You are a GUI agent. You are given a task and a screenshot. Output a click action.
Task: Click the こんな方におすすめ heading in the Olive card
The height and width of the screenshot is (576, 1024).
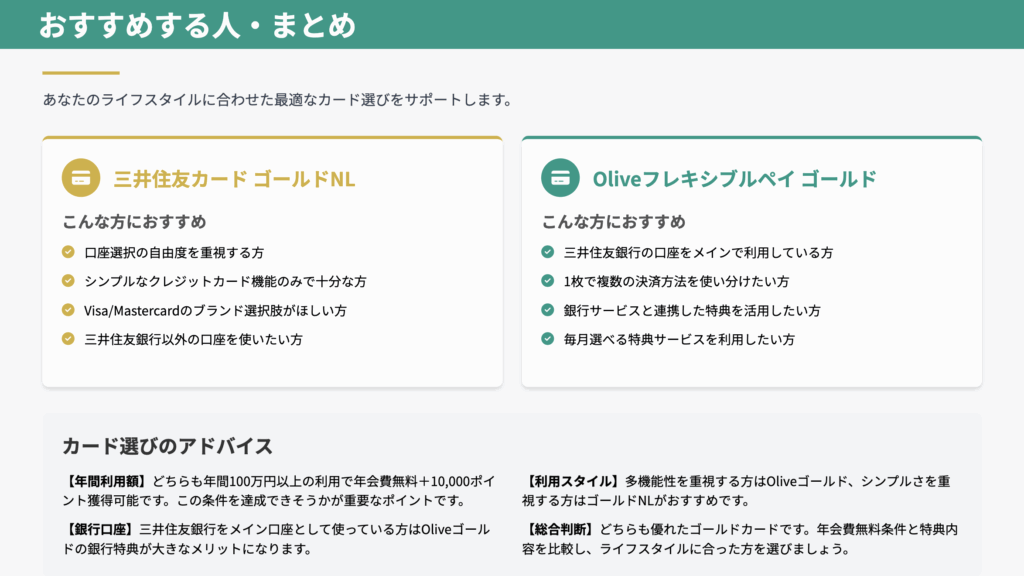614,222
